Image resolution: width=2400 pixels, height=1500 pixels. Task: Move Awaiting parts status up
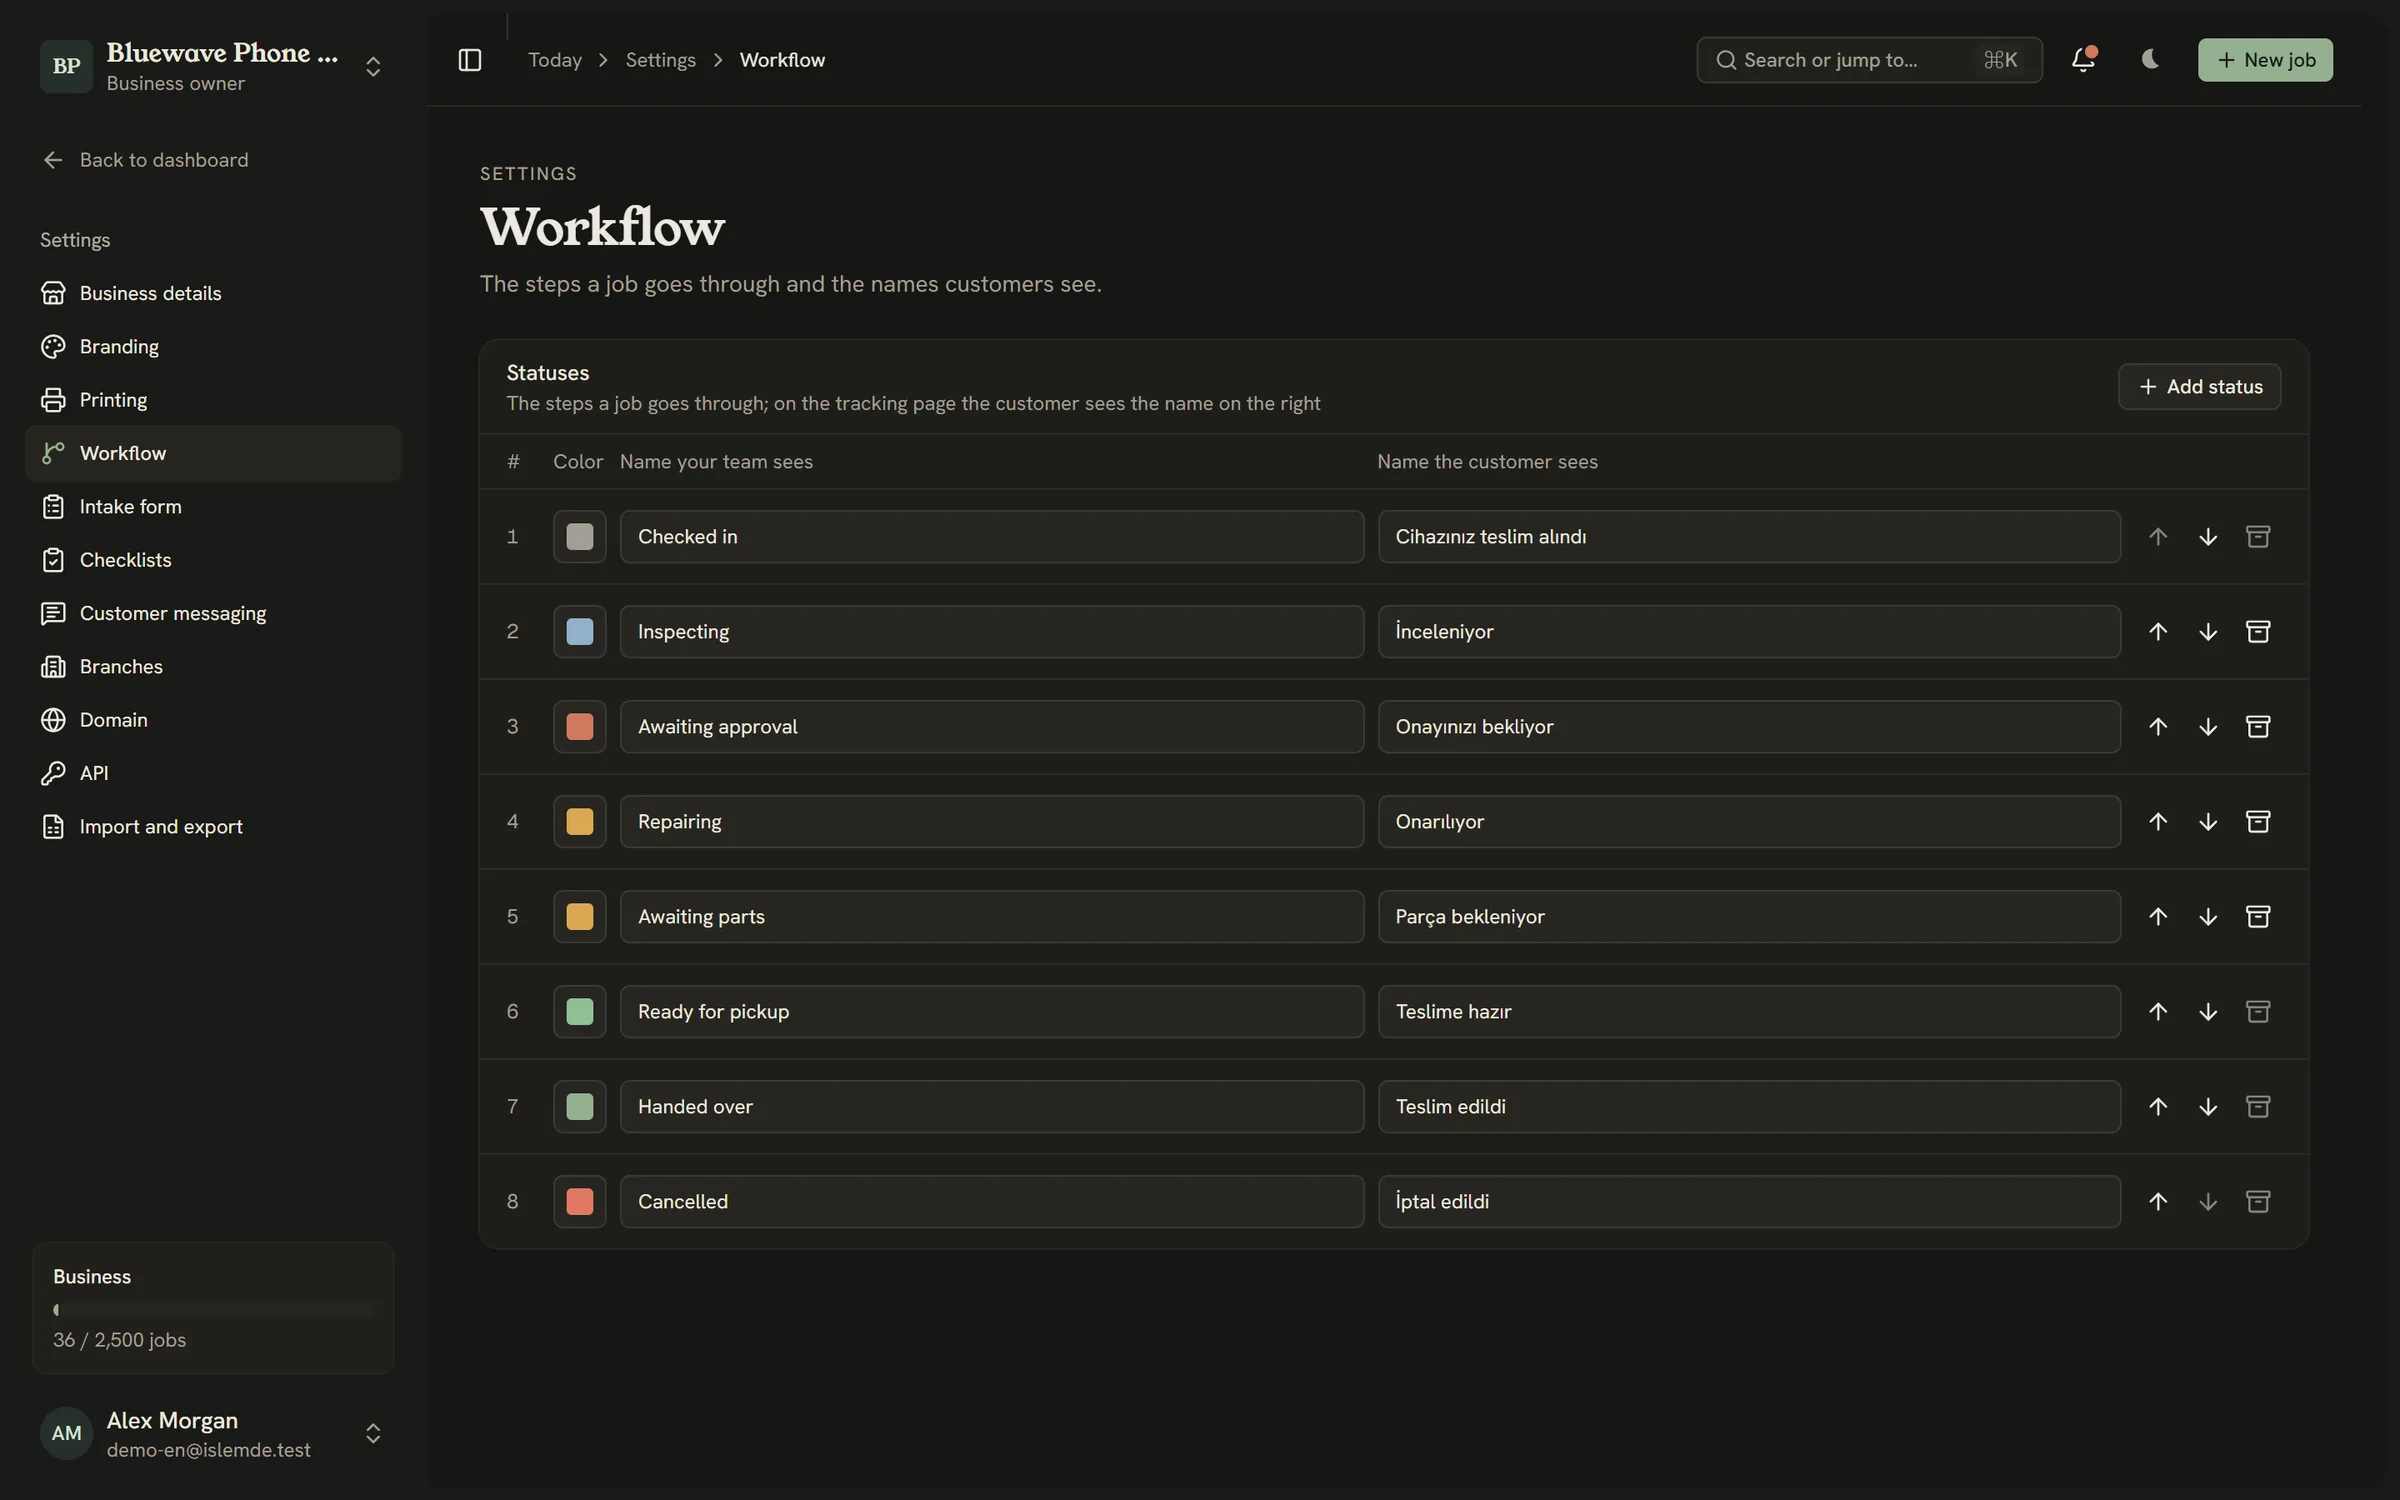pos(2158,917)
